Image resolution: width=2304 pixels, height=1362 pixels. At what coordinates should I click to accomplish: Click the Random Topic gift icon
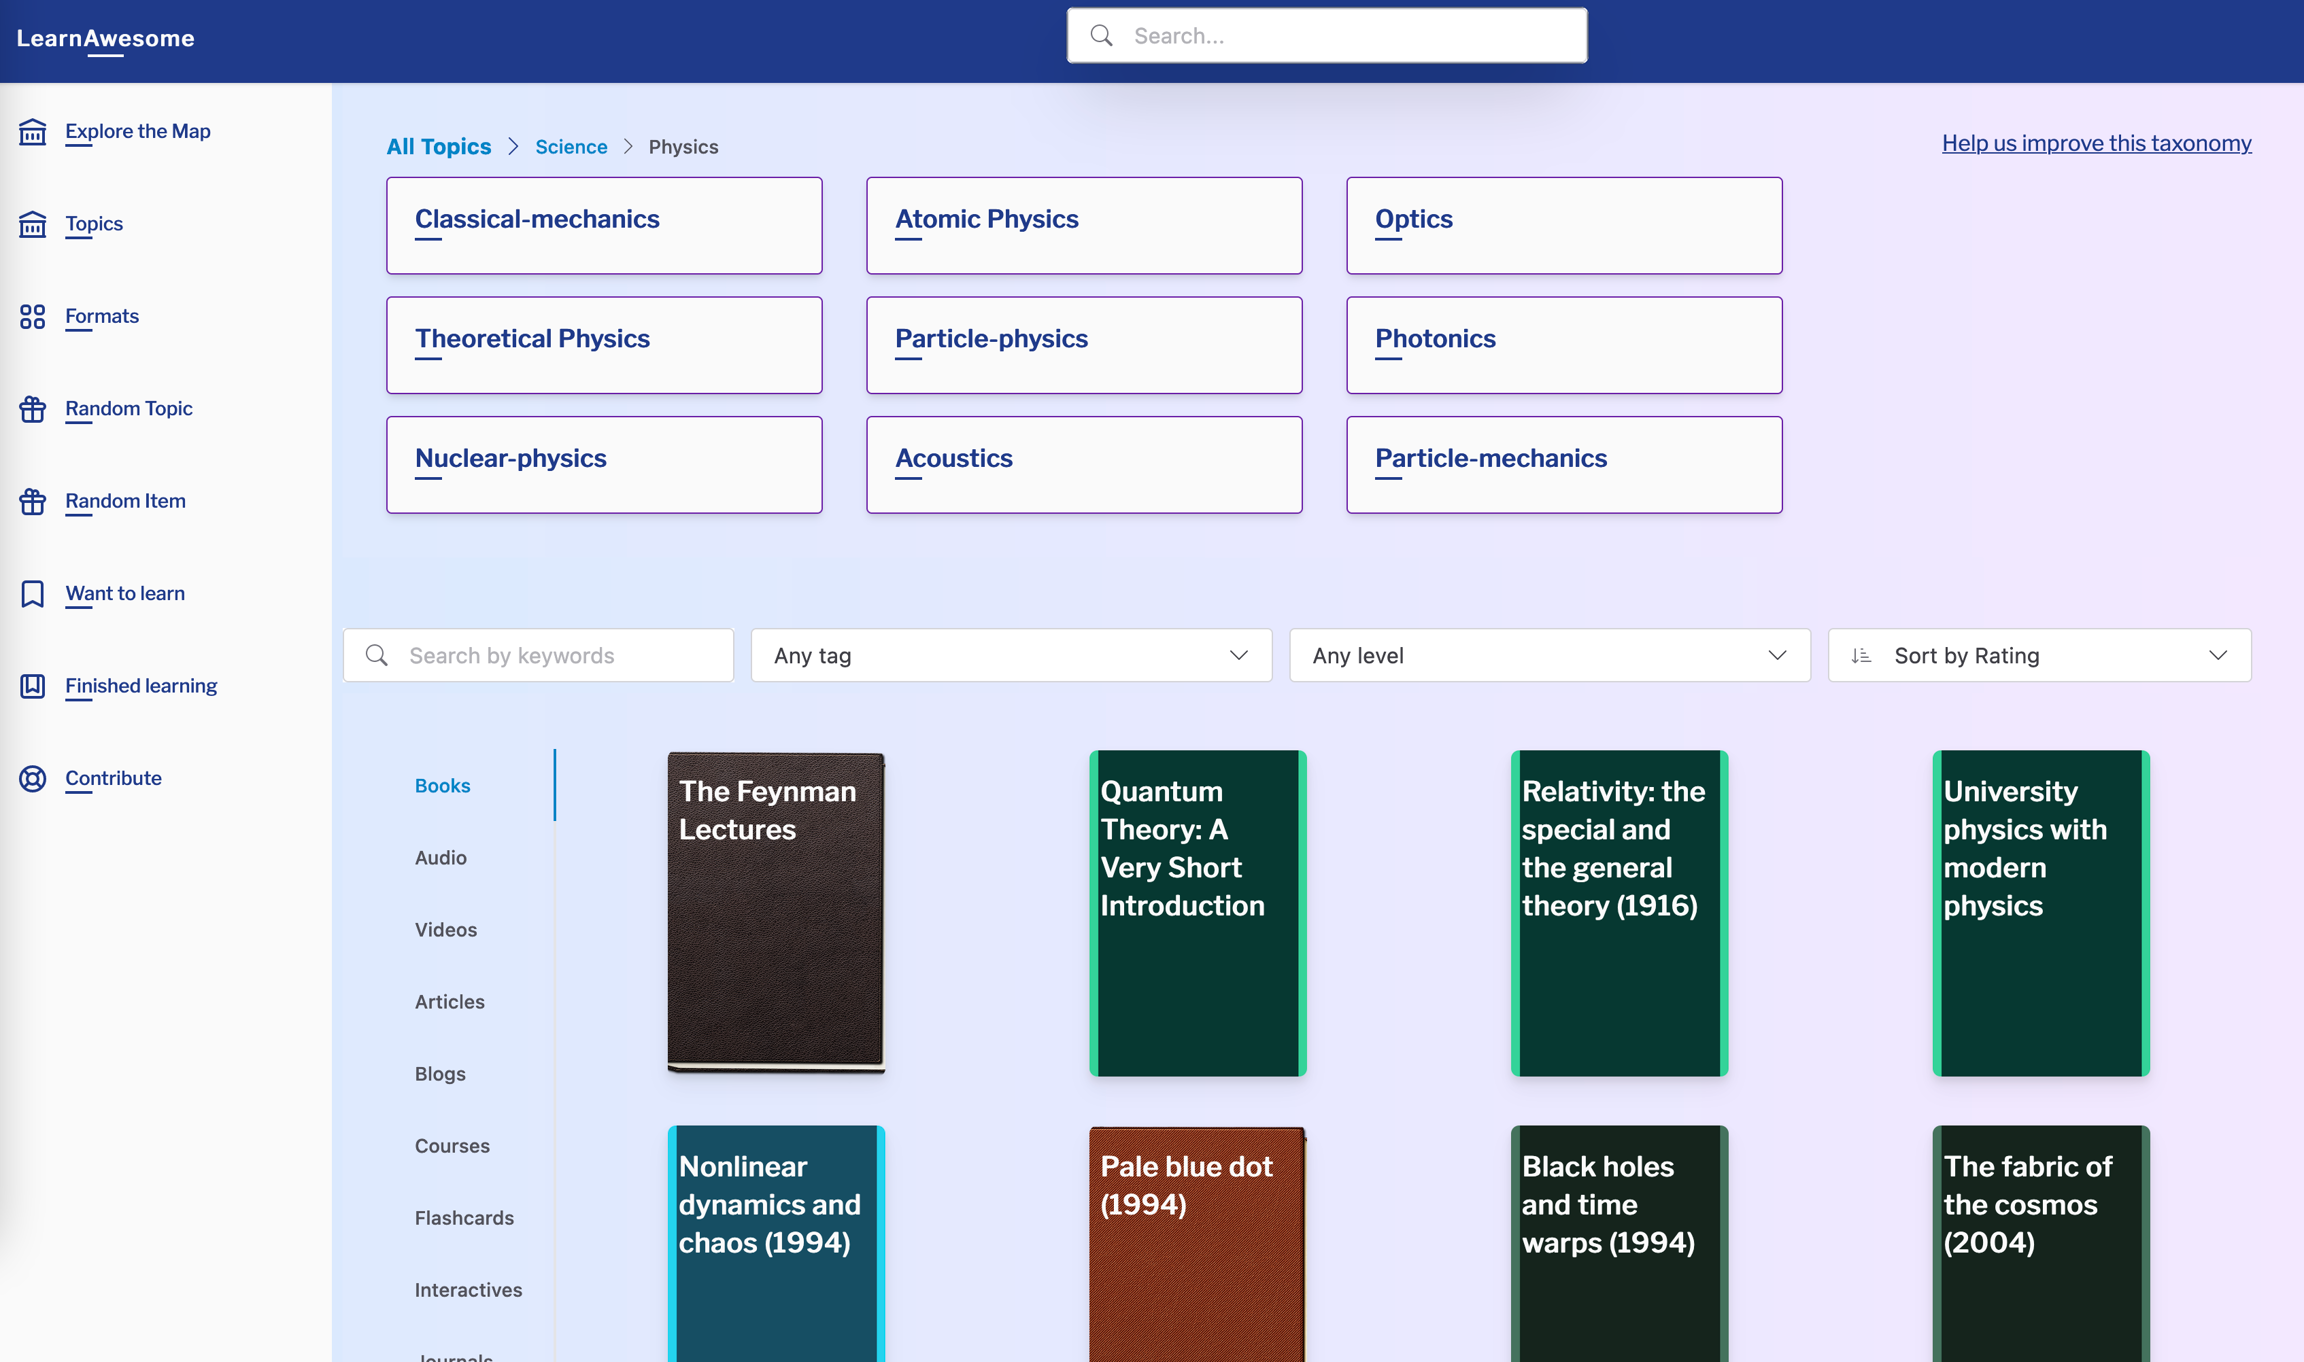click(32, 408)
